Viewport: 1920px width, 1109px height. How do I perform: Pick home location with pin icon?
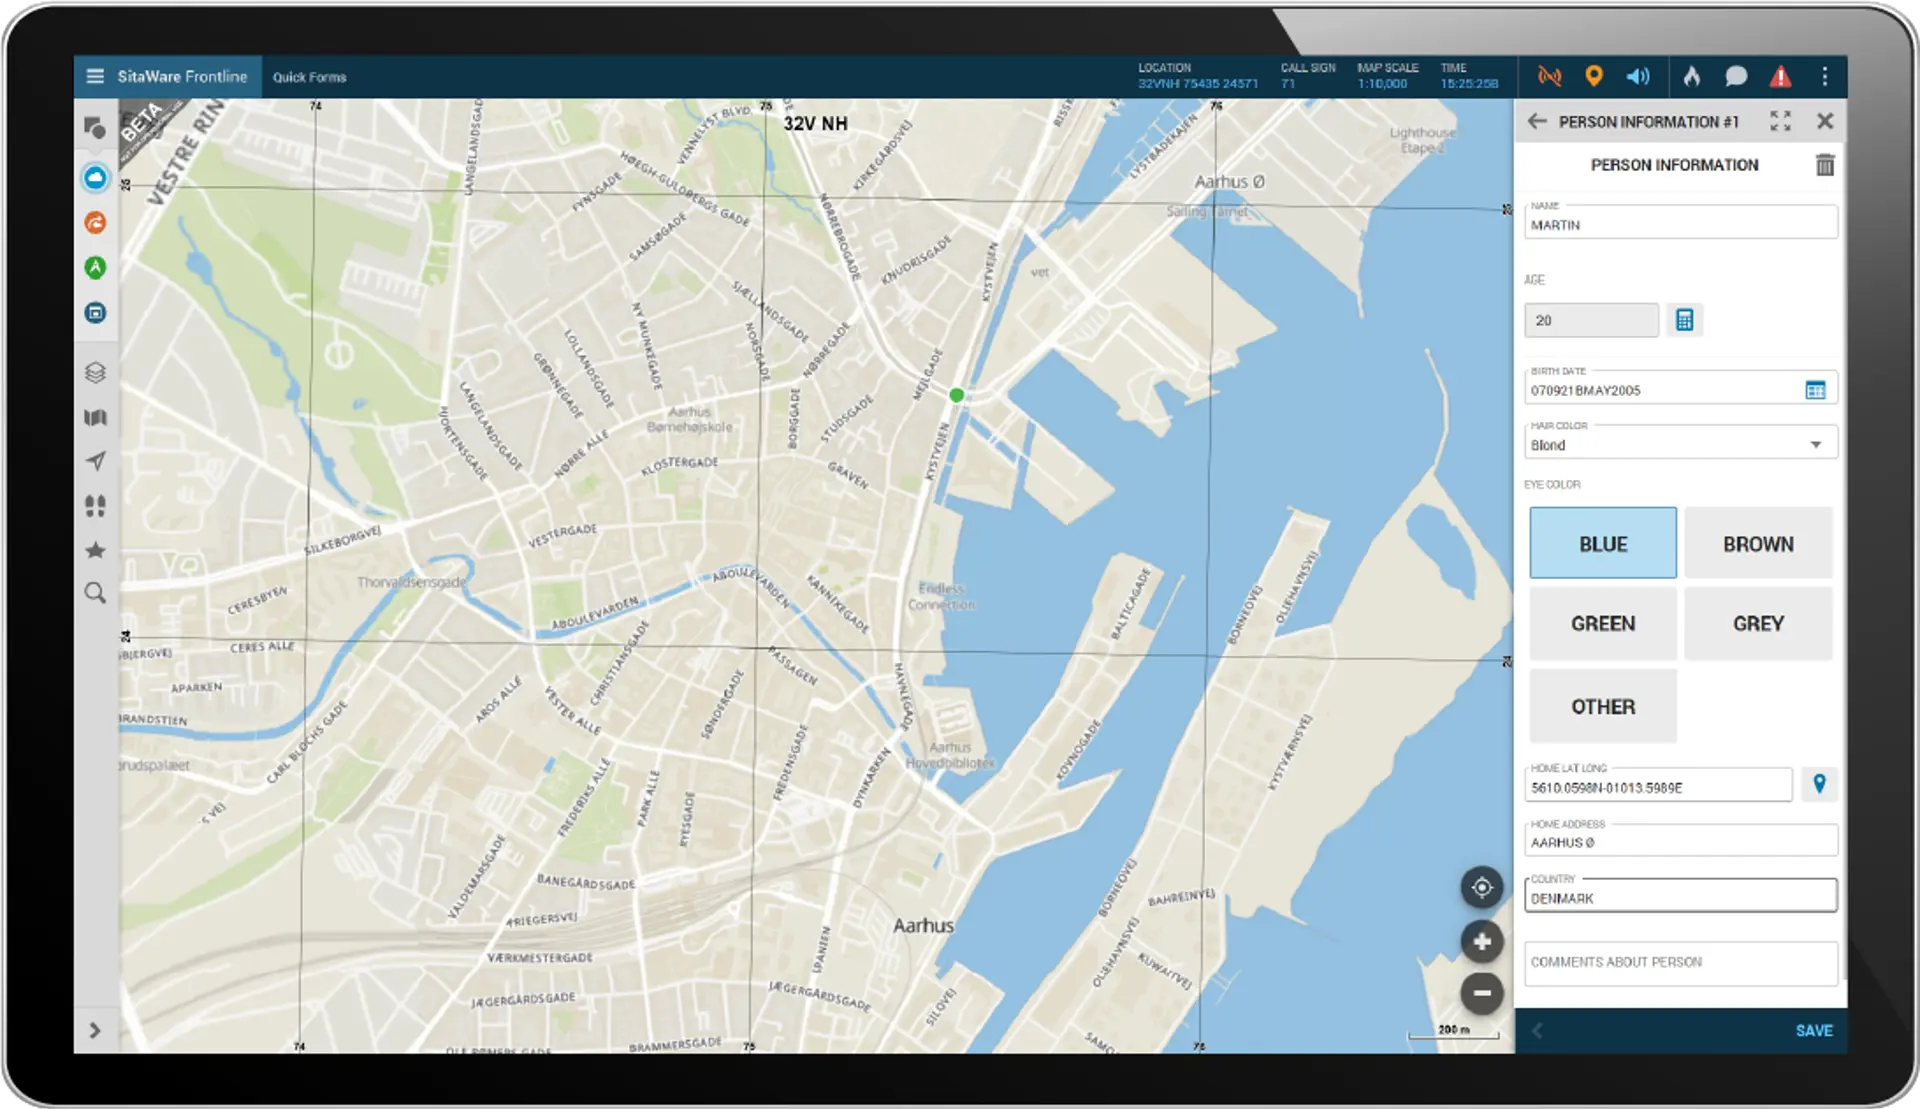(1819, 784)
